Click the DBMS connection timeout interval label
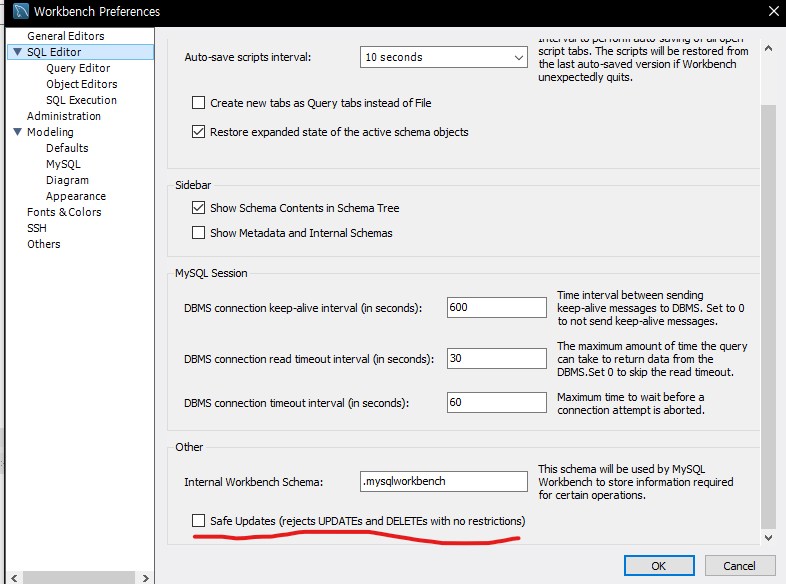Viewport: 786px width, 584px height. [x=296, y=403]
